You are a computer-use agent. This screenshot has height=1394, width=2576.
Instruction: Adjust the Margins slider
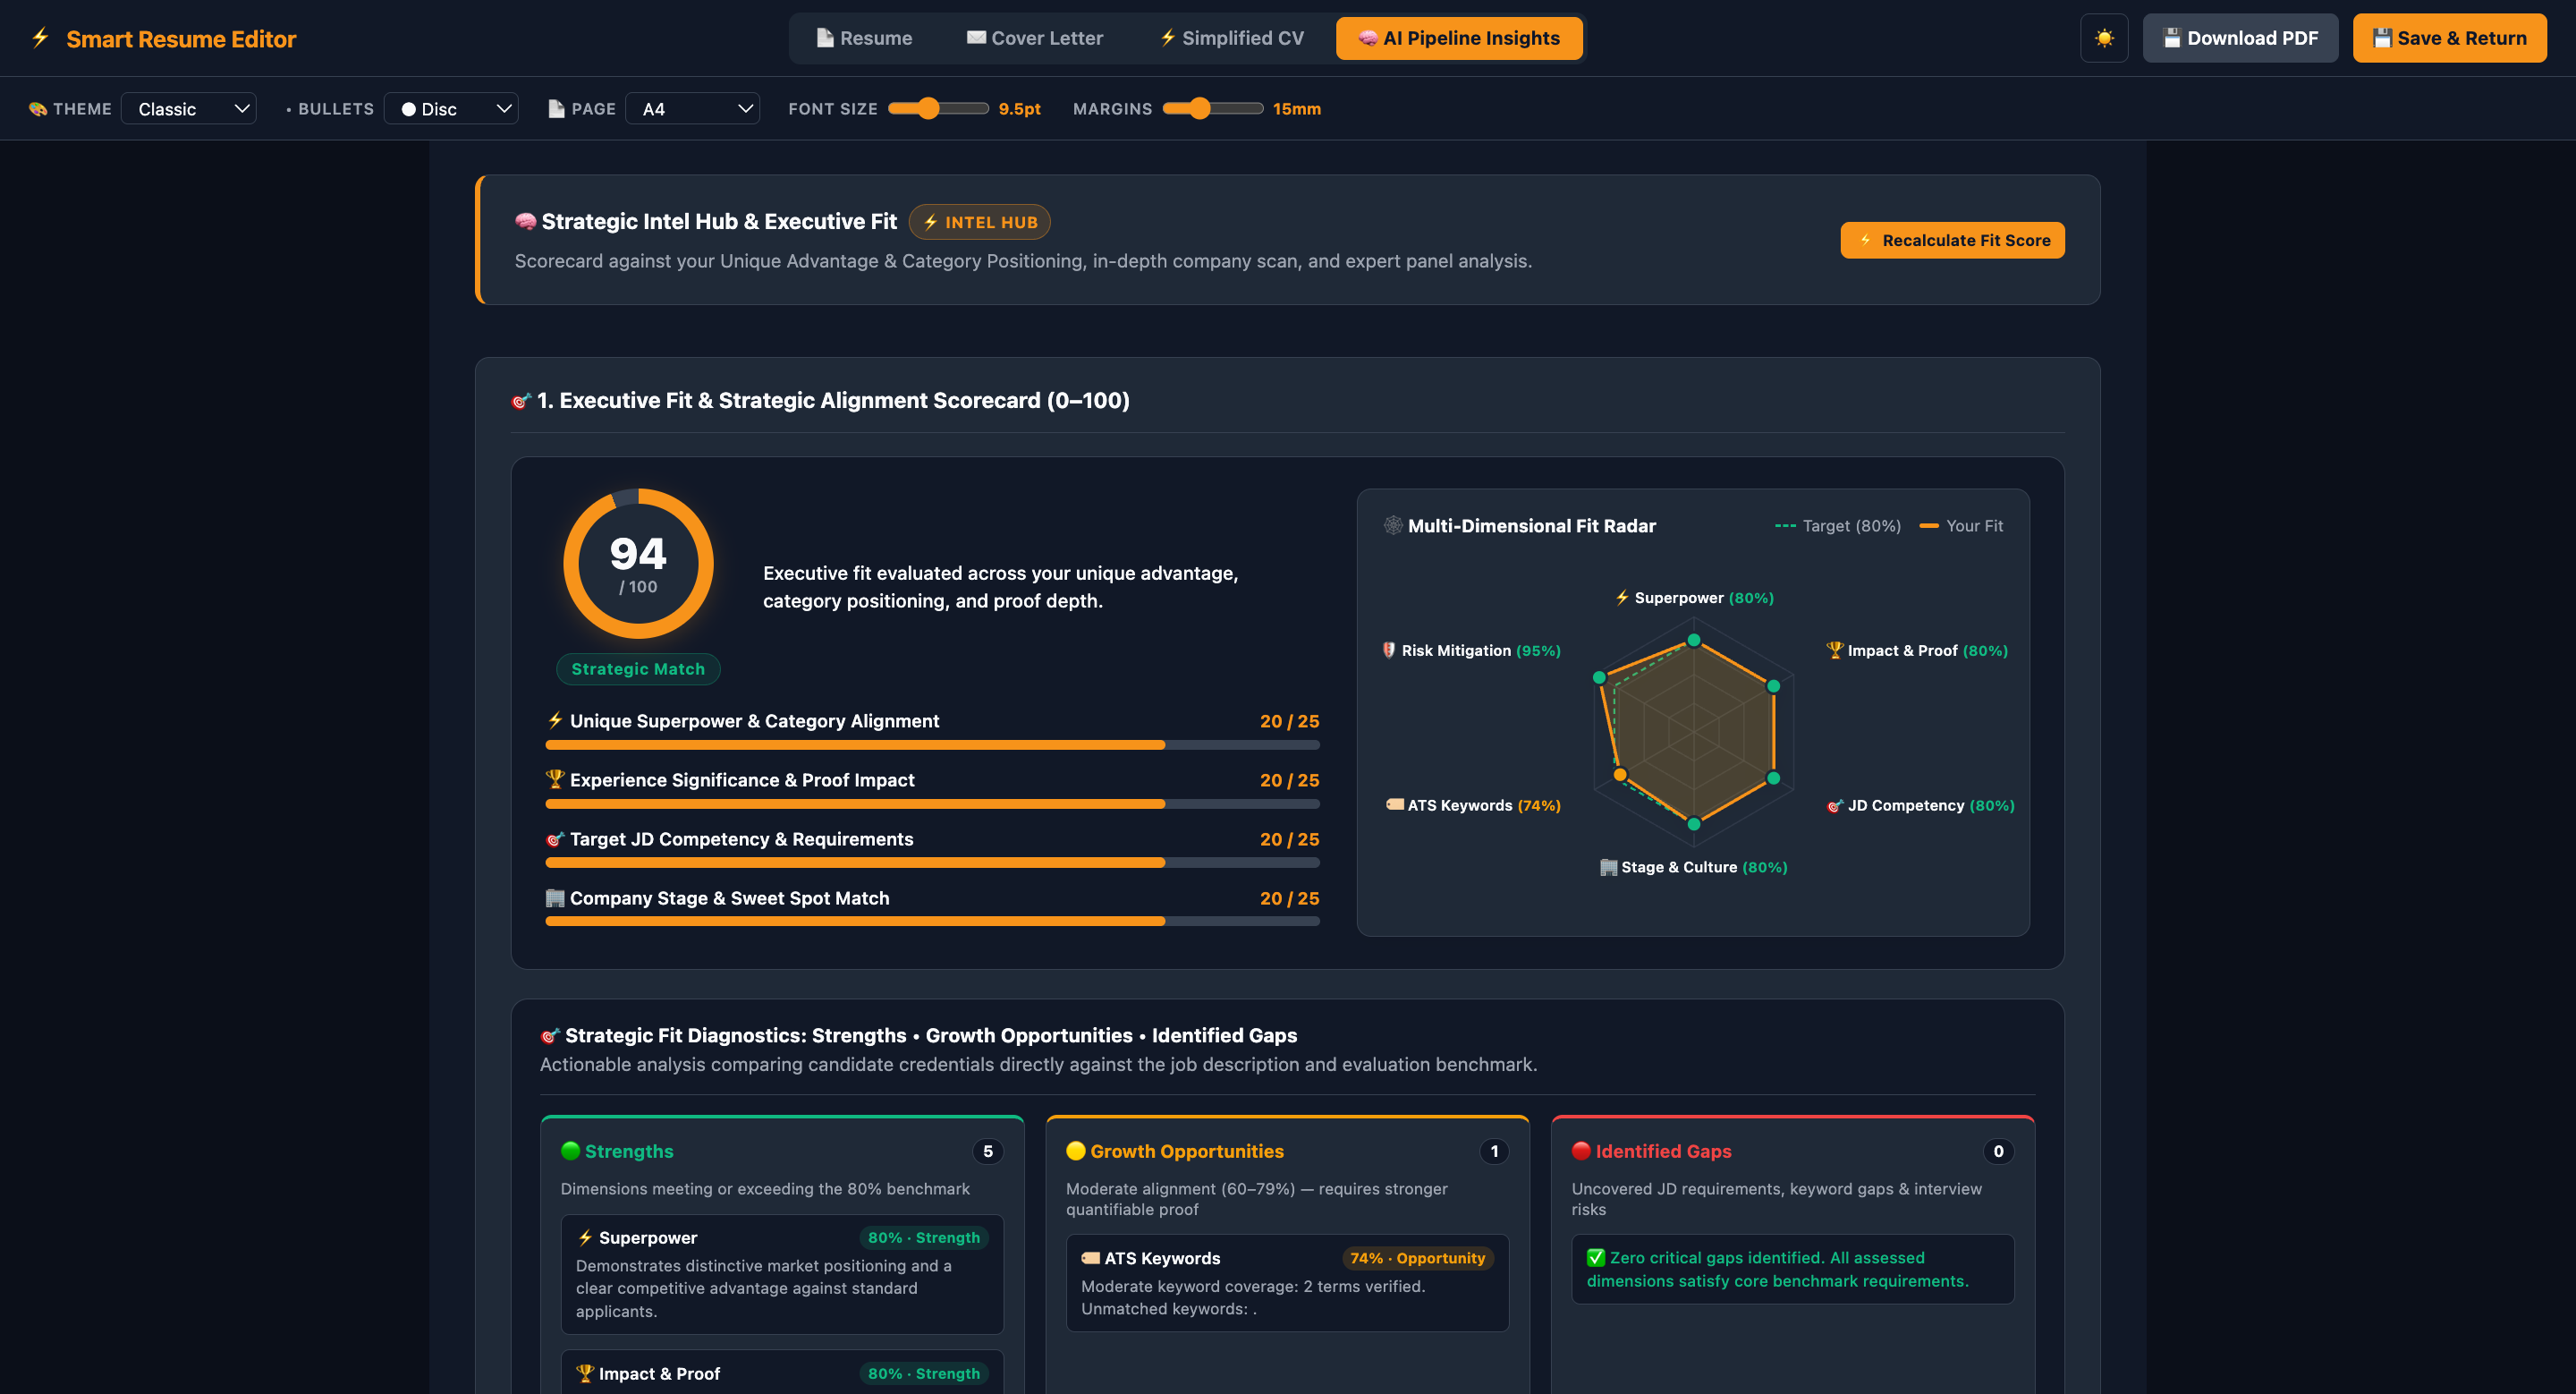[1212, 108]
